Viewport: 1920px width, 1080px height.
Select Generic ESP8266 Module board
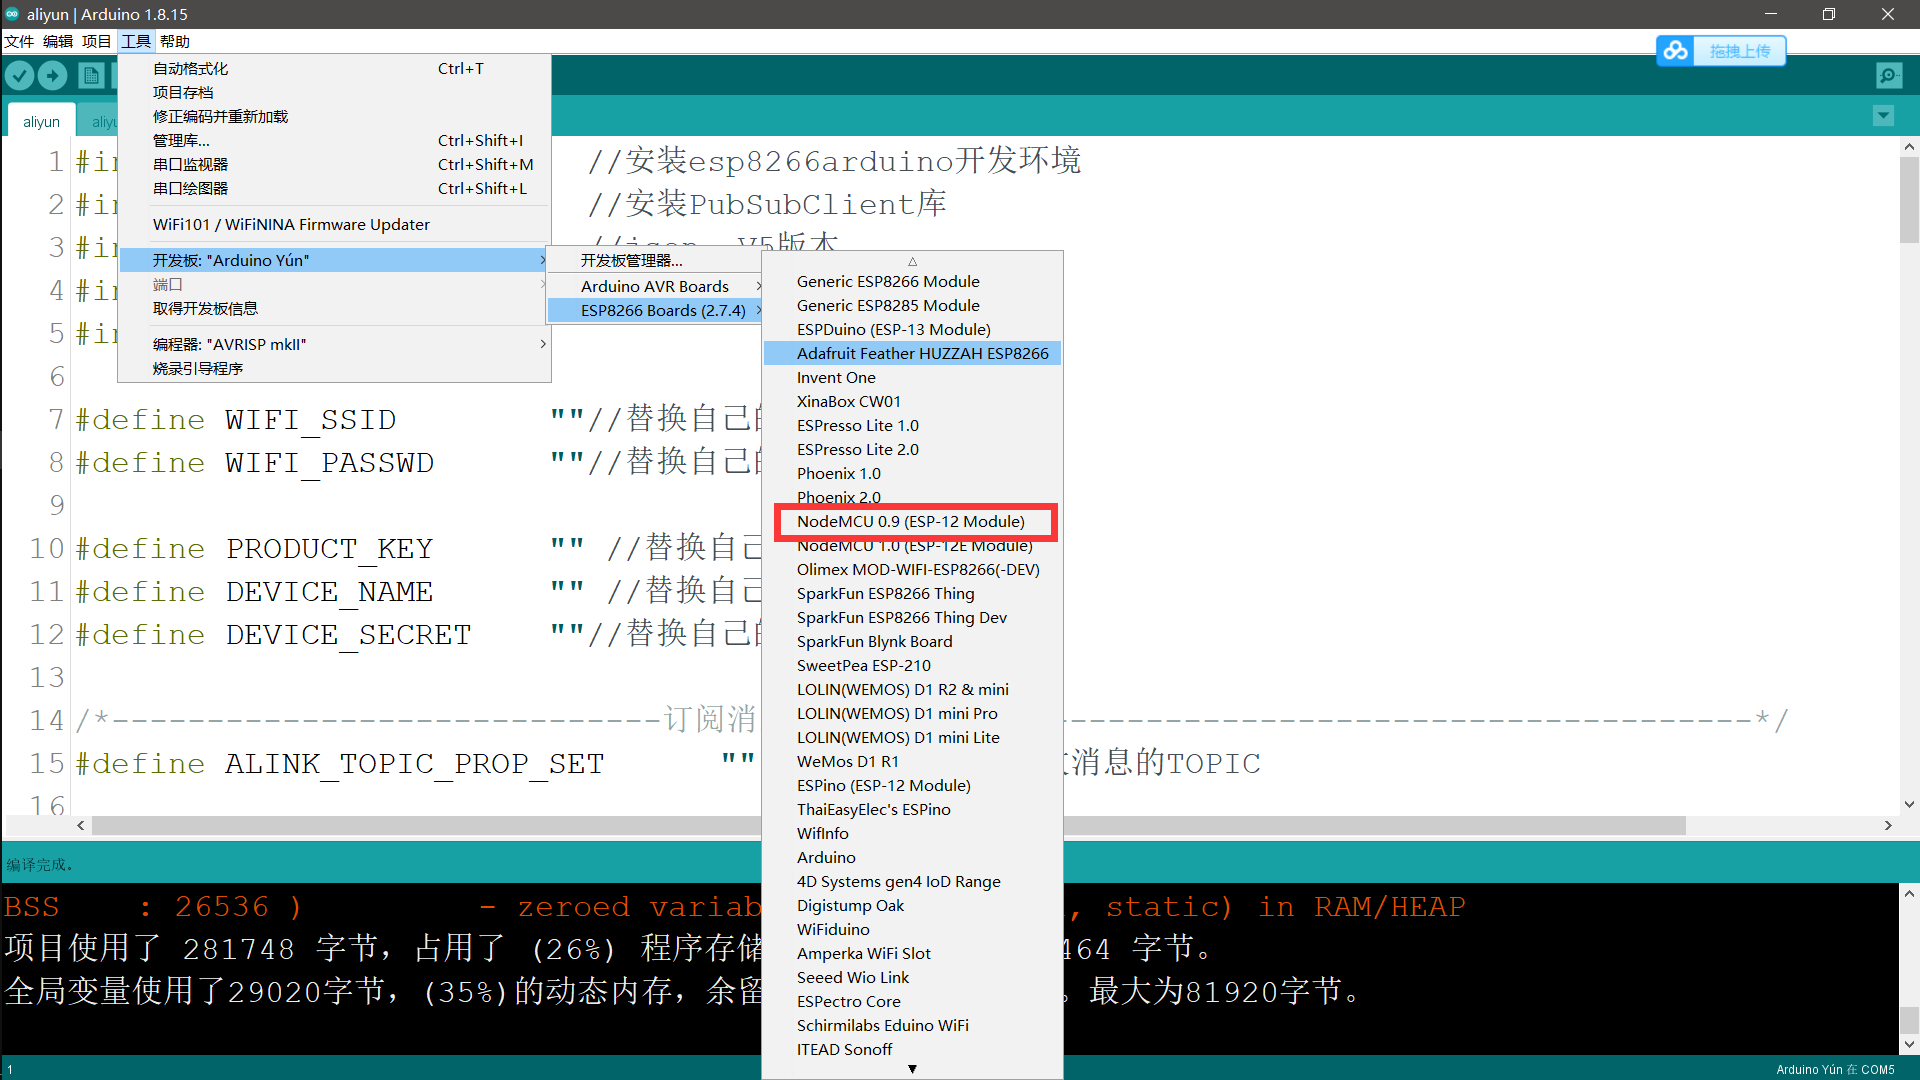[912, 281]
